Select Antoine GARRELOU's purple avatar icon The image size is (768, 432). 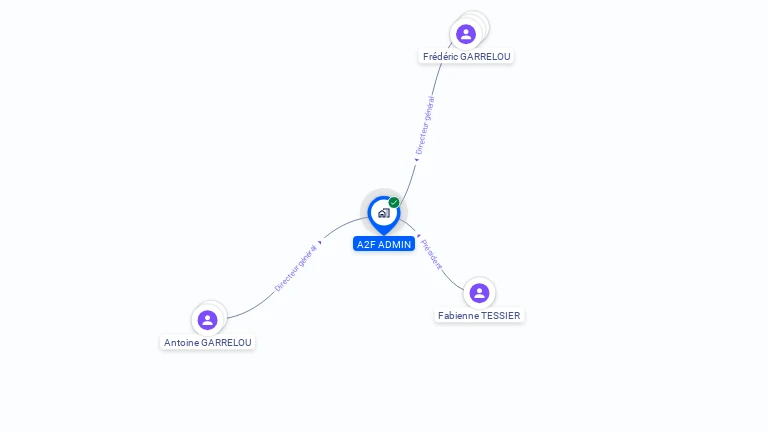207,320
